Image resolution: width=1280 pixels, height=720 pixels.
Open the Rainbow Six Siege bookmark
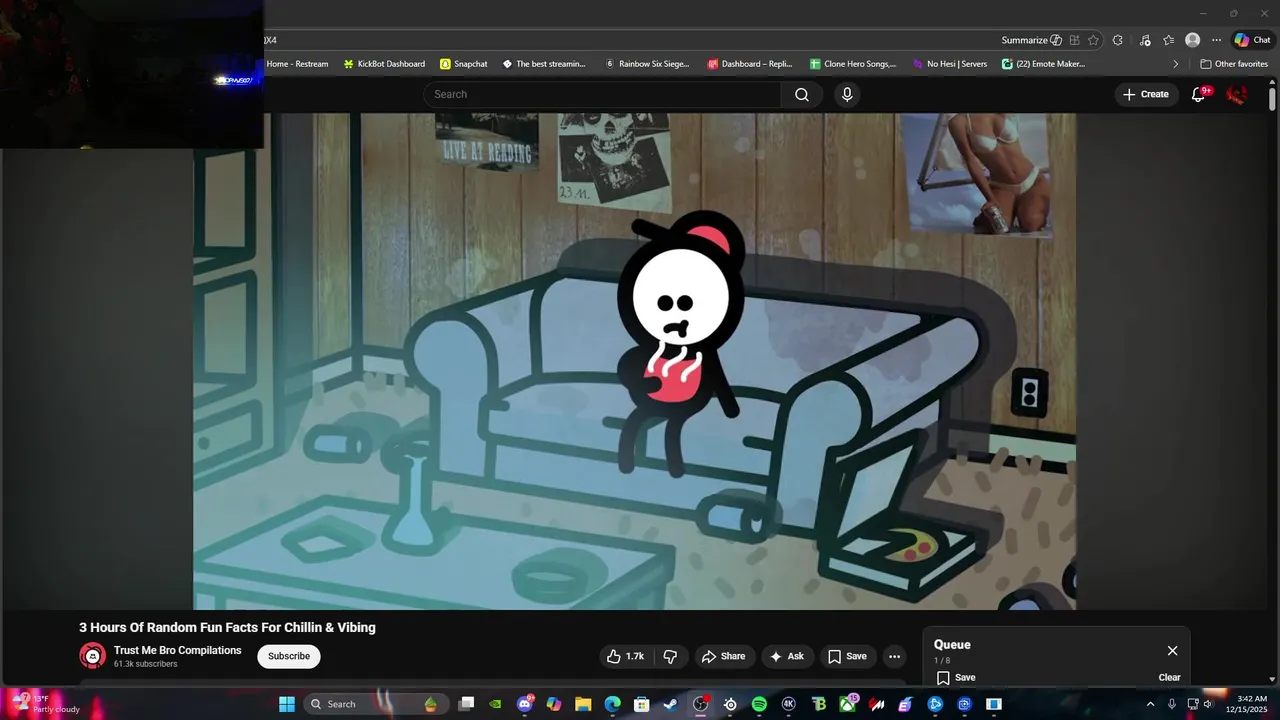click(647, 64)
